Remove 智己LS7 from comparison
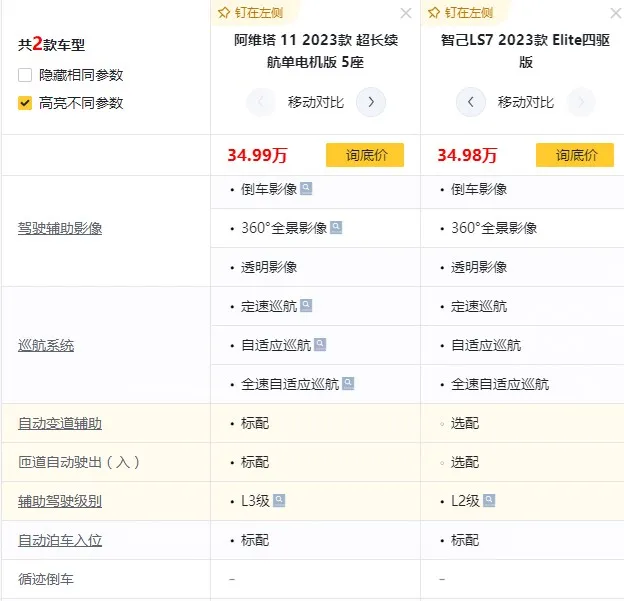The image size is (624, 601). (x=616, y=13)
